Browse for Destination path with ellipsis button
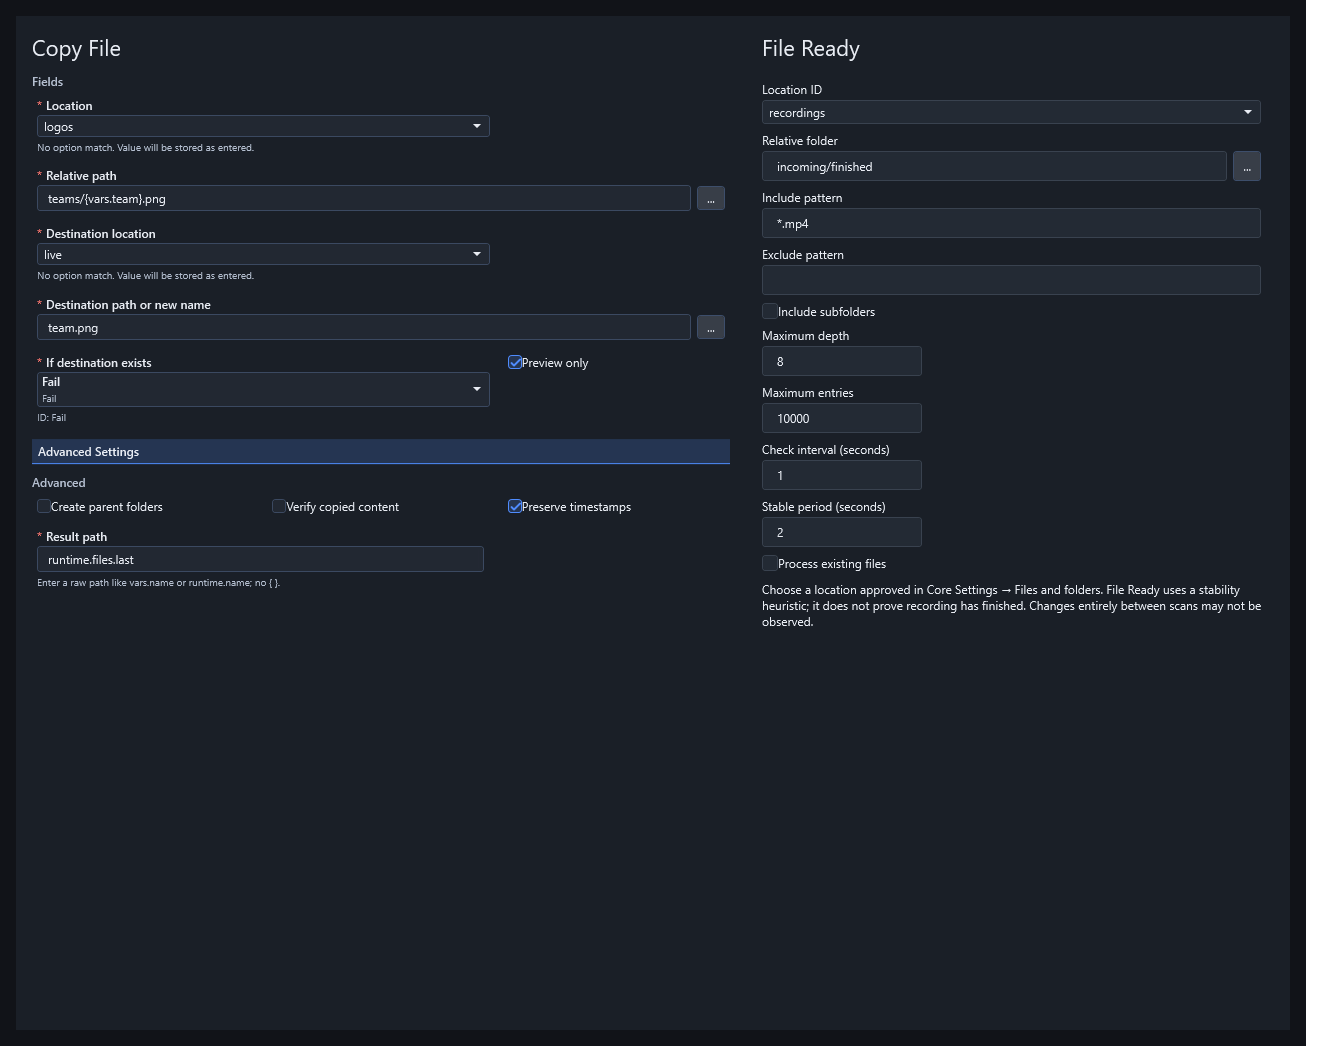The image size is (1320, 1060). click(711, 327)
